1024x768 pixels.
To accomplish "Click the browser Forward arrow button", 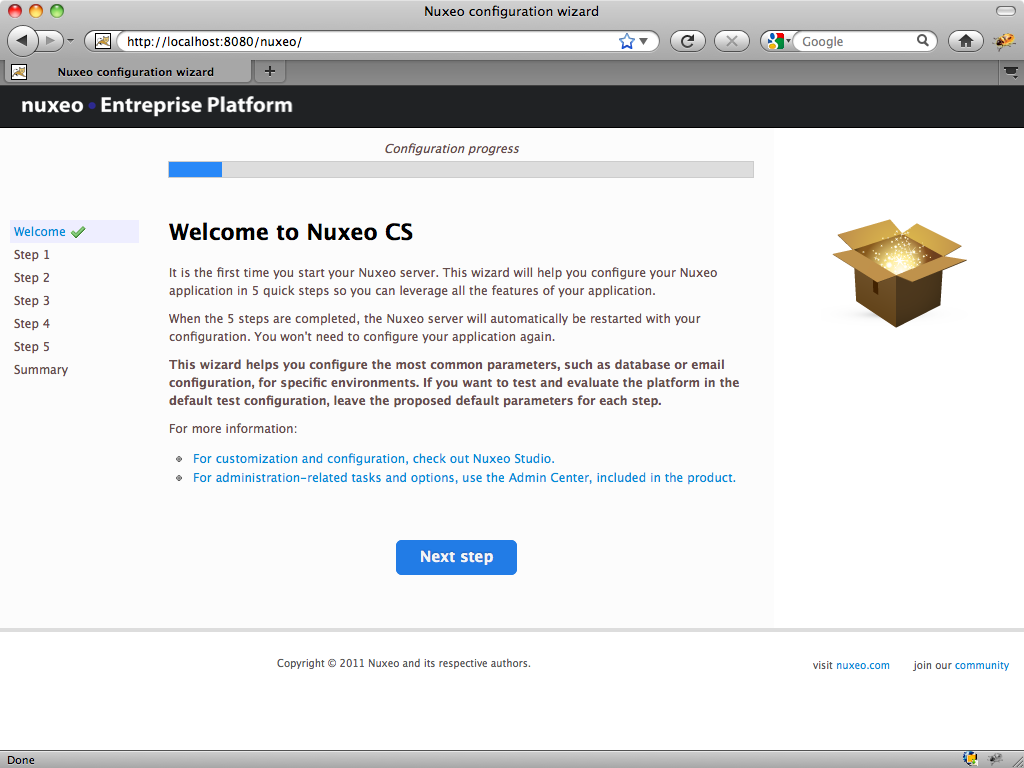I will point(51,41).
